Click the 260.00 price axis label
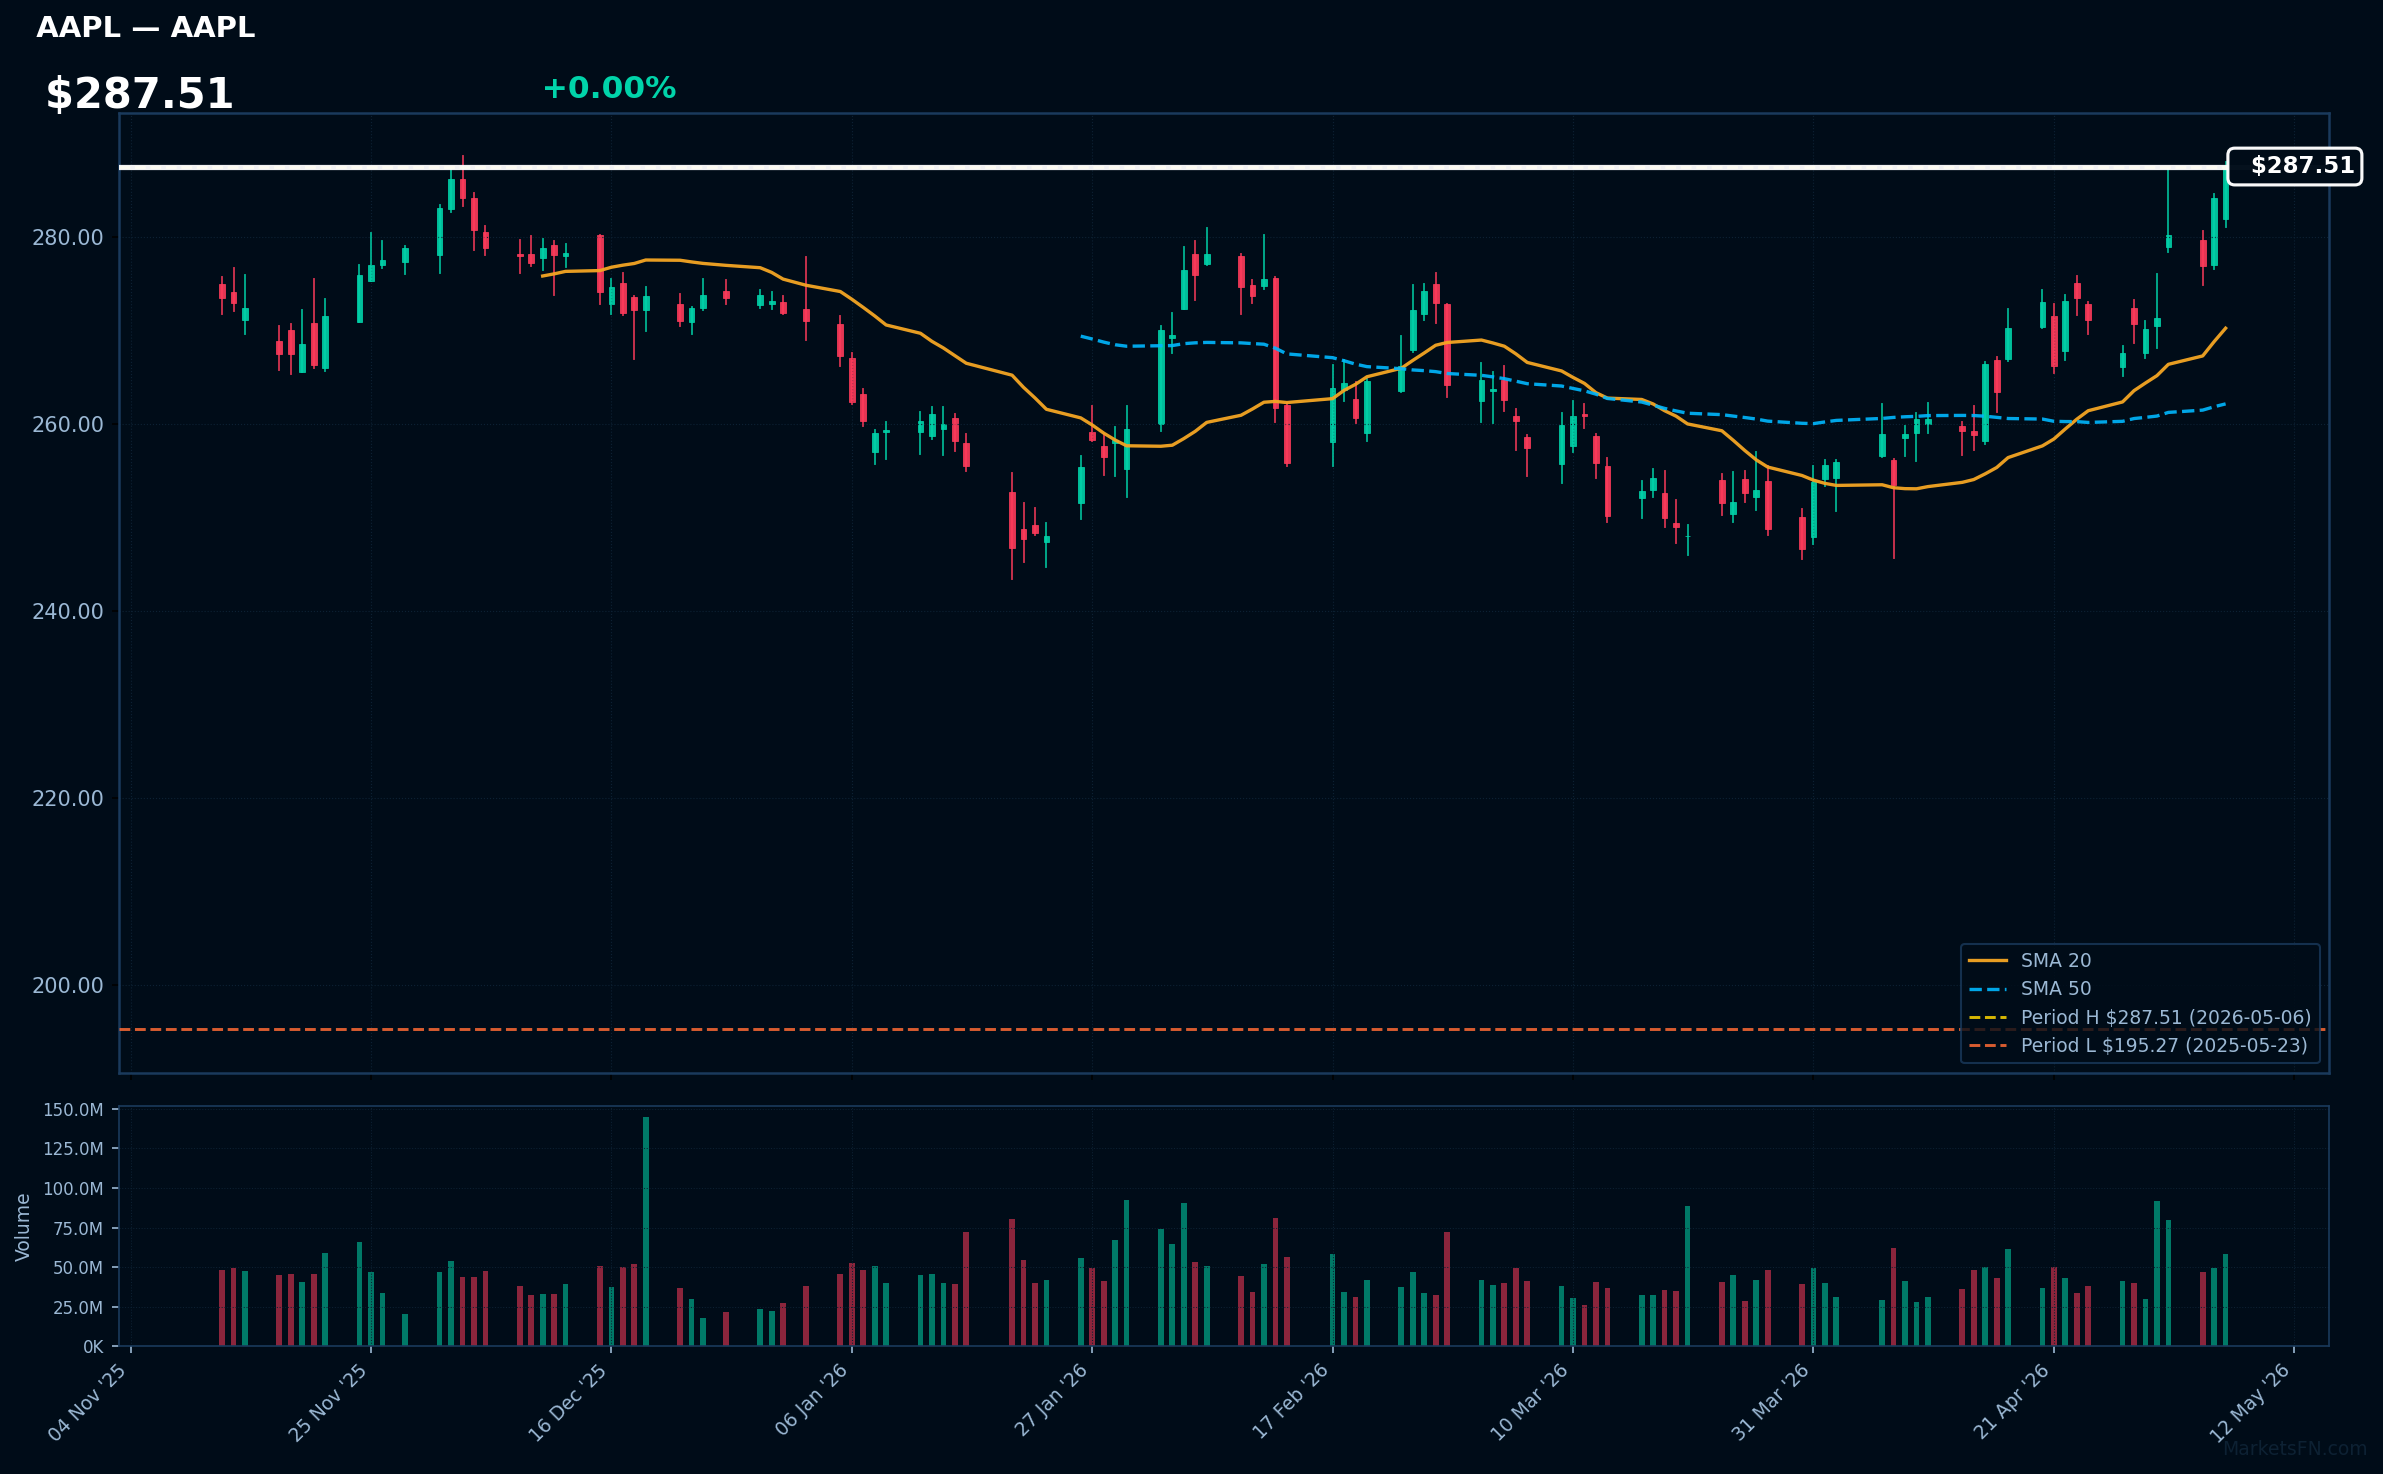 pyautogui.click(x=68, y=425)
